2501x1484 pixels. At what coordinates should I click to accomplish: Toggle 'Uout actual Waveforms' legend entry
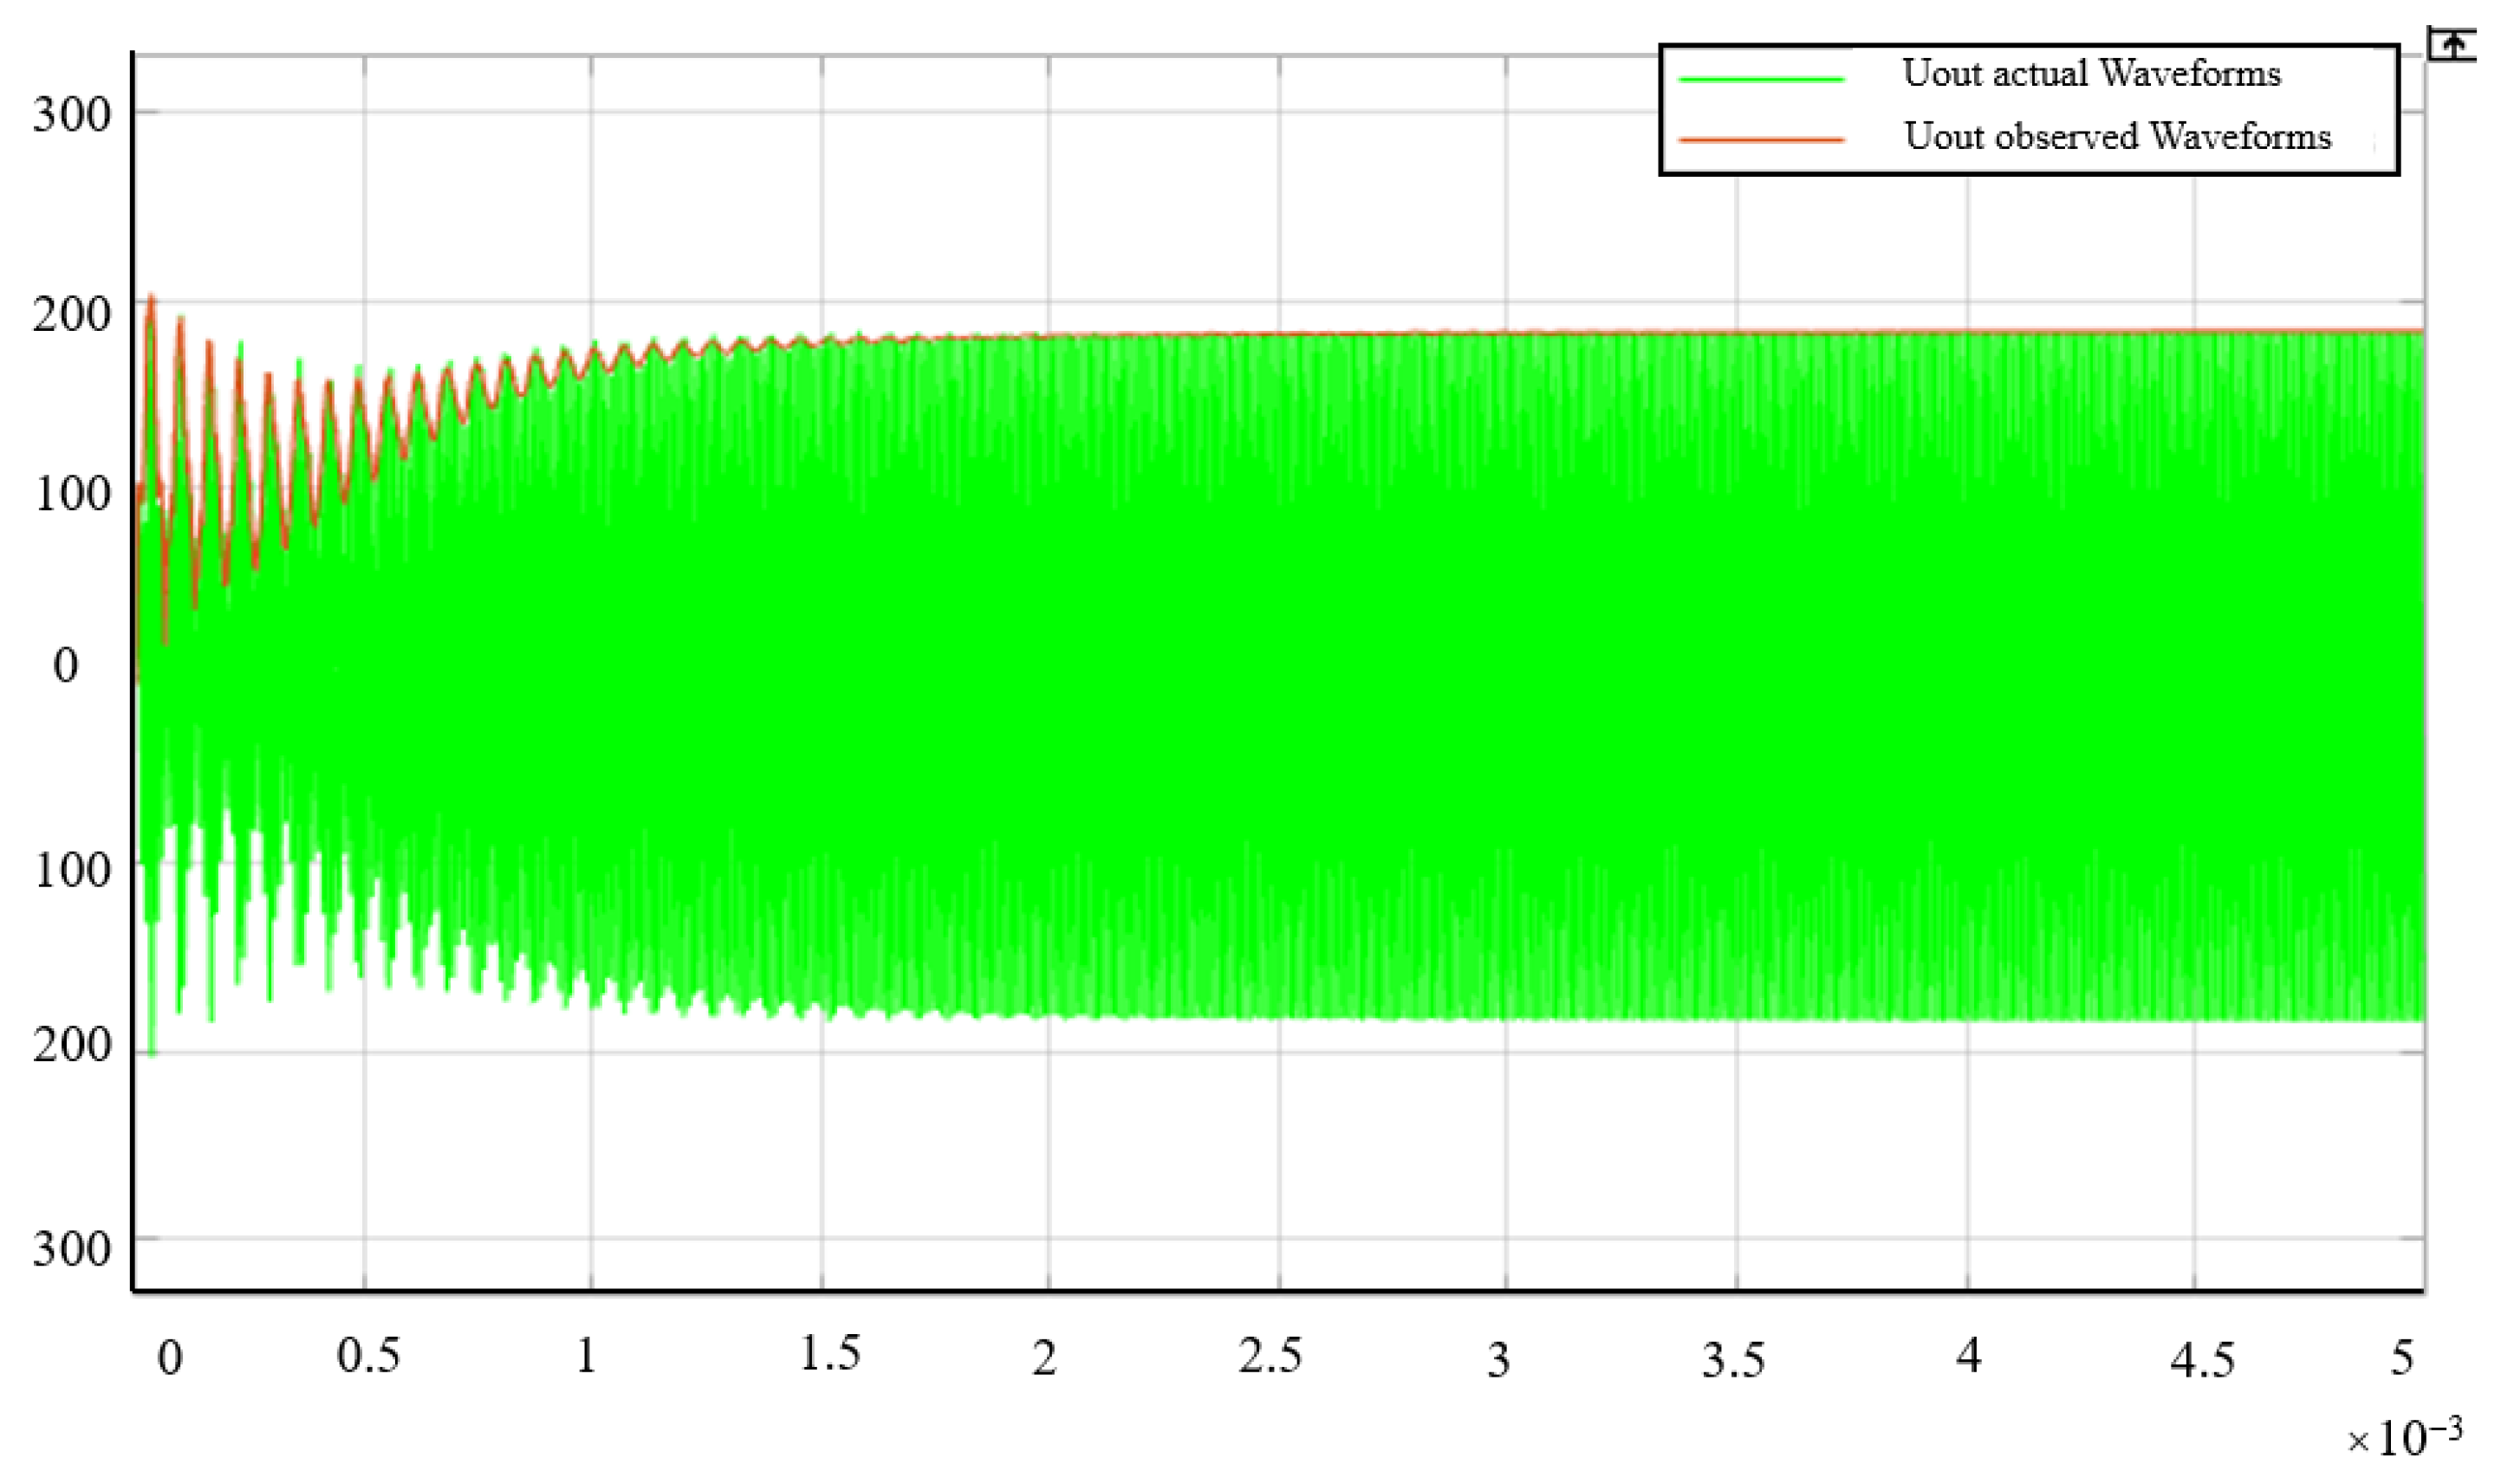pos(2090,74)
